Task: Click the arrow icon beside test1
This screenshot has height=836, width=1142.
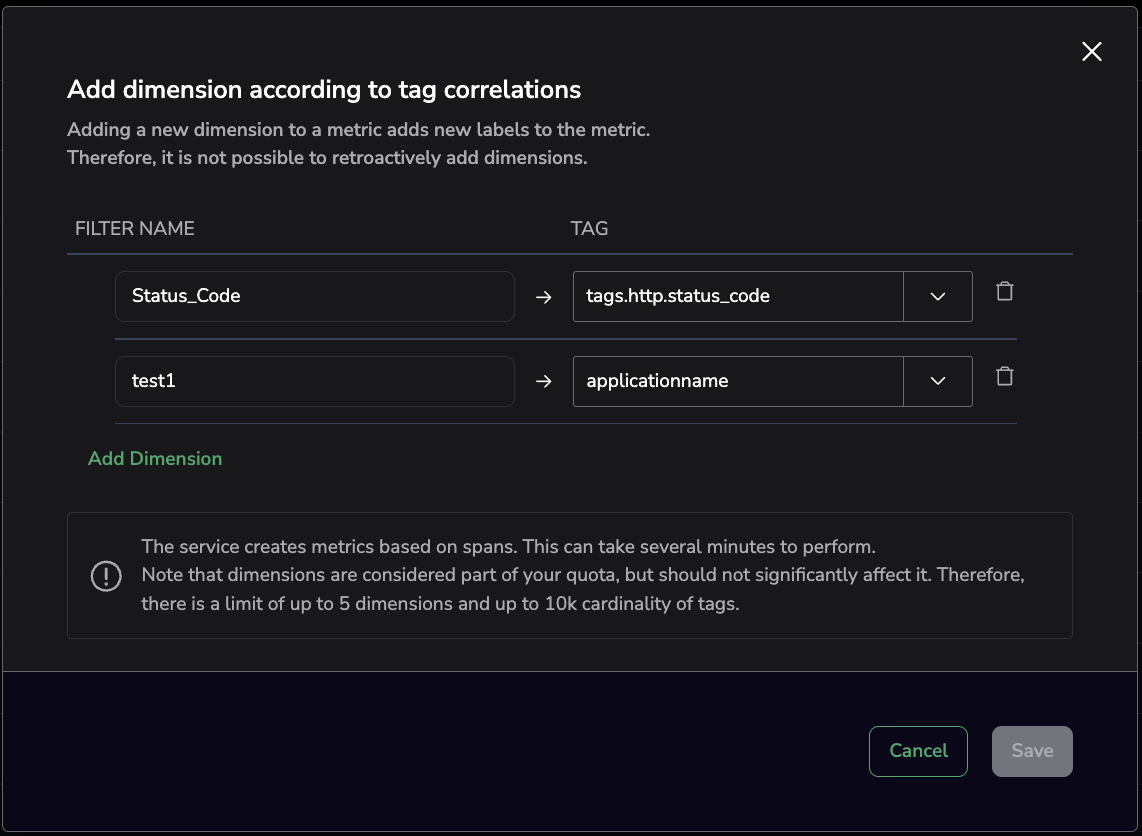Action: coord(544,382)
